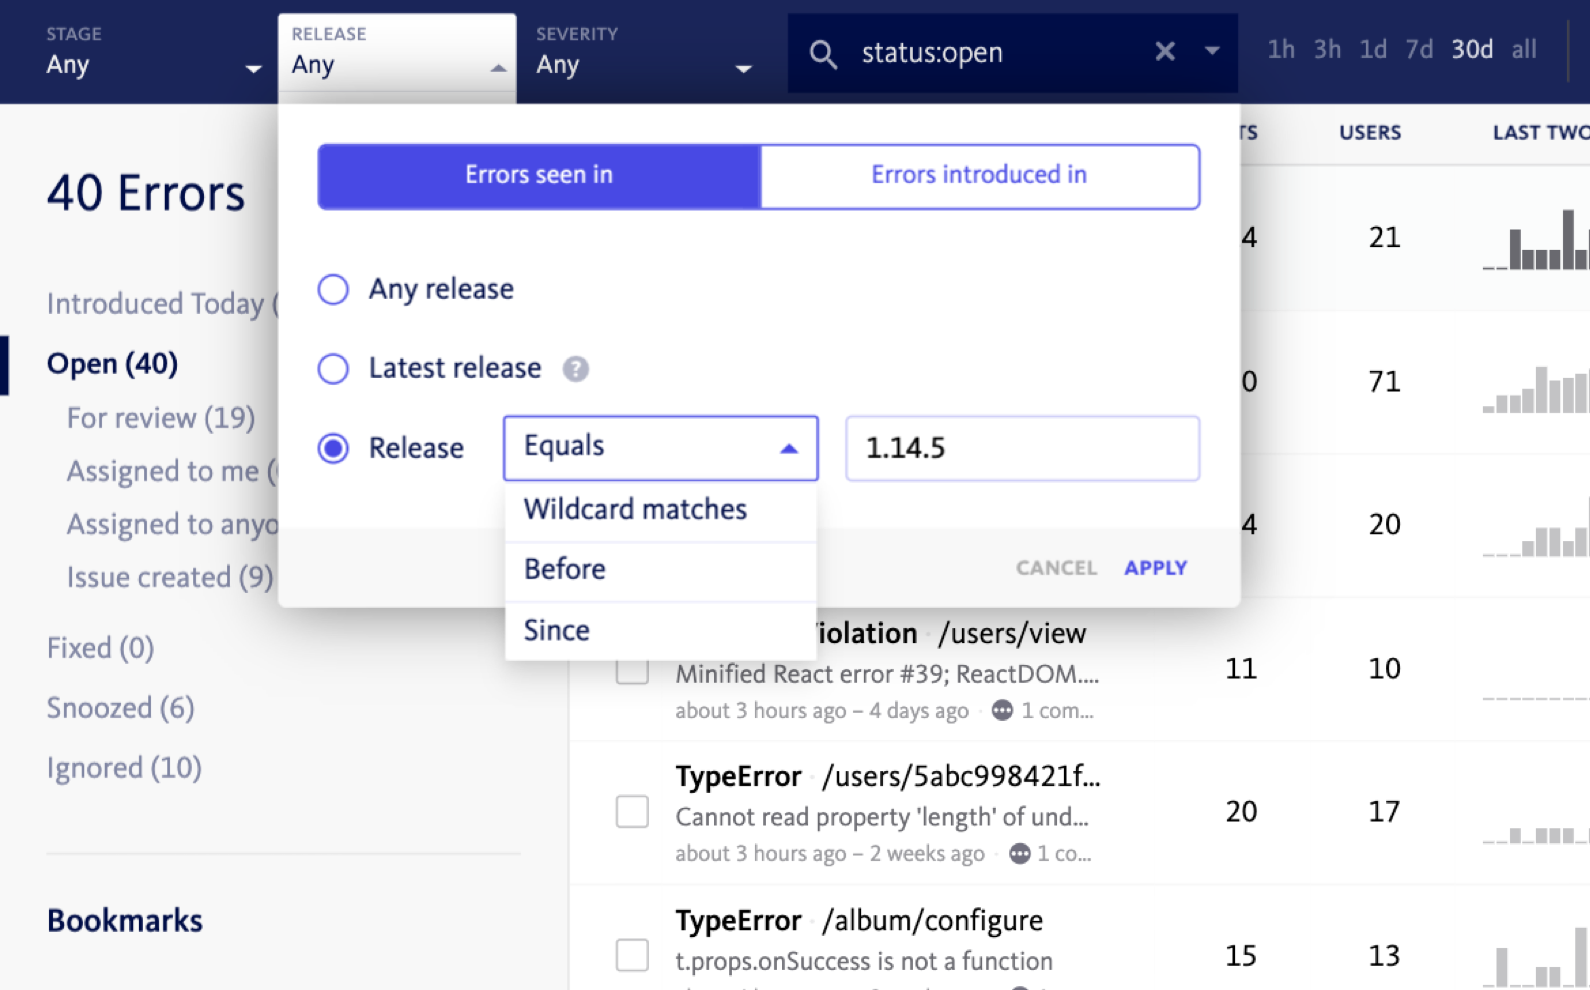Show For review (19) errors
1590x990 pixels.
click(161, 418)
